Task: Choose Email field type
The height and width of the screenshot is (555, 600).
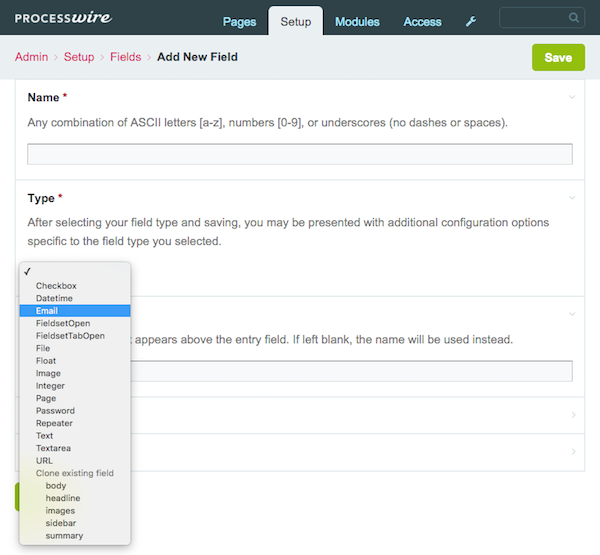Action: click(x=75, y=311)
